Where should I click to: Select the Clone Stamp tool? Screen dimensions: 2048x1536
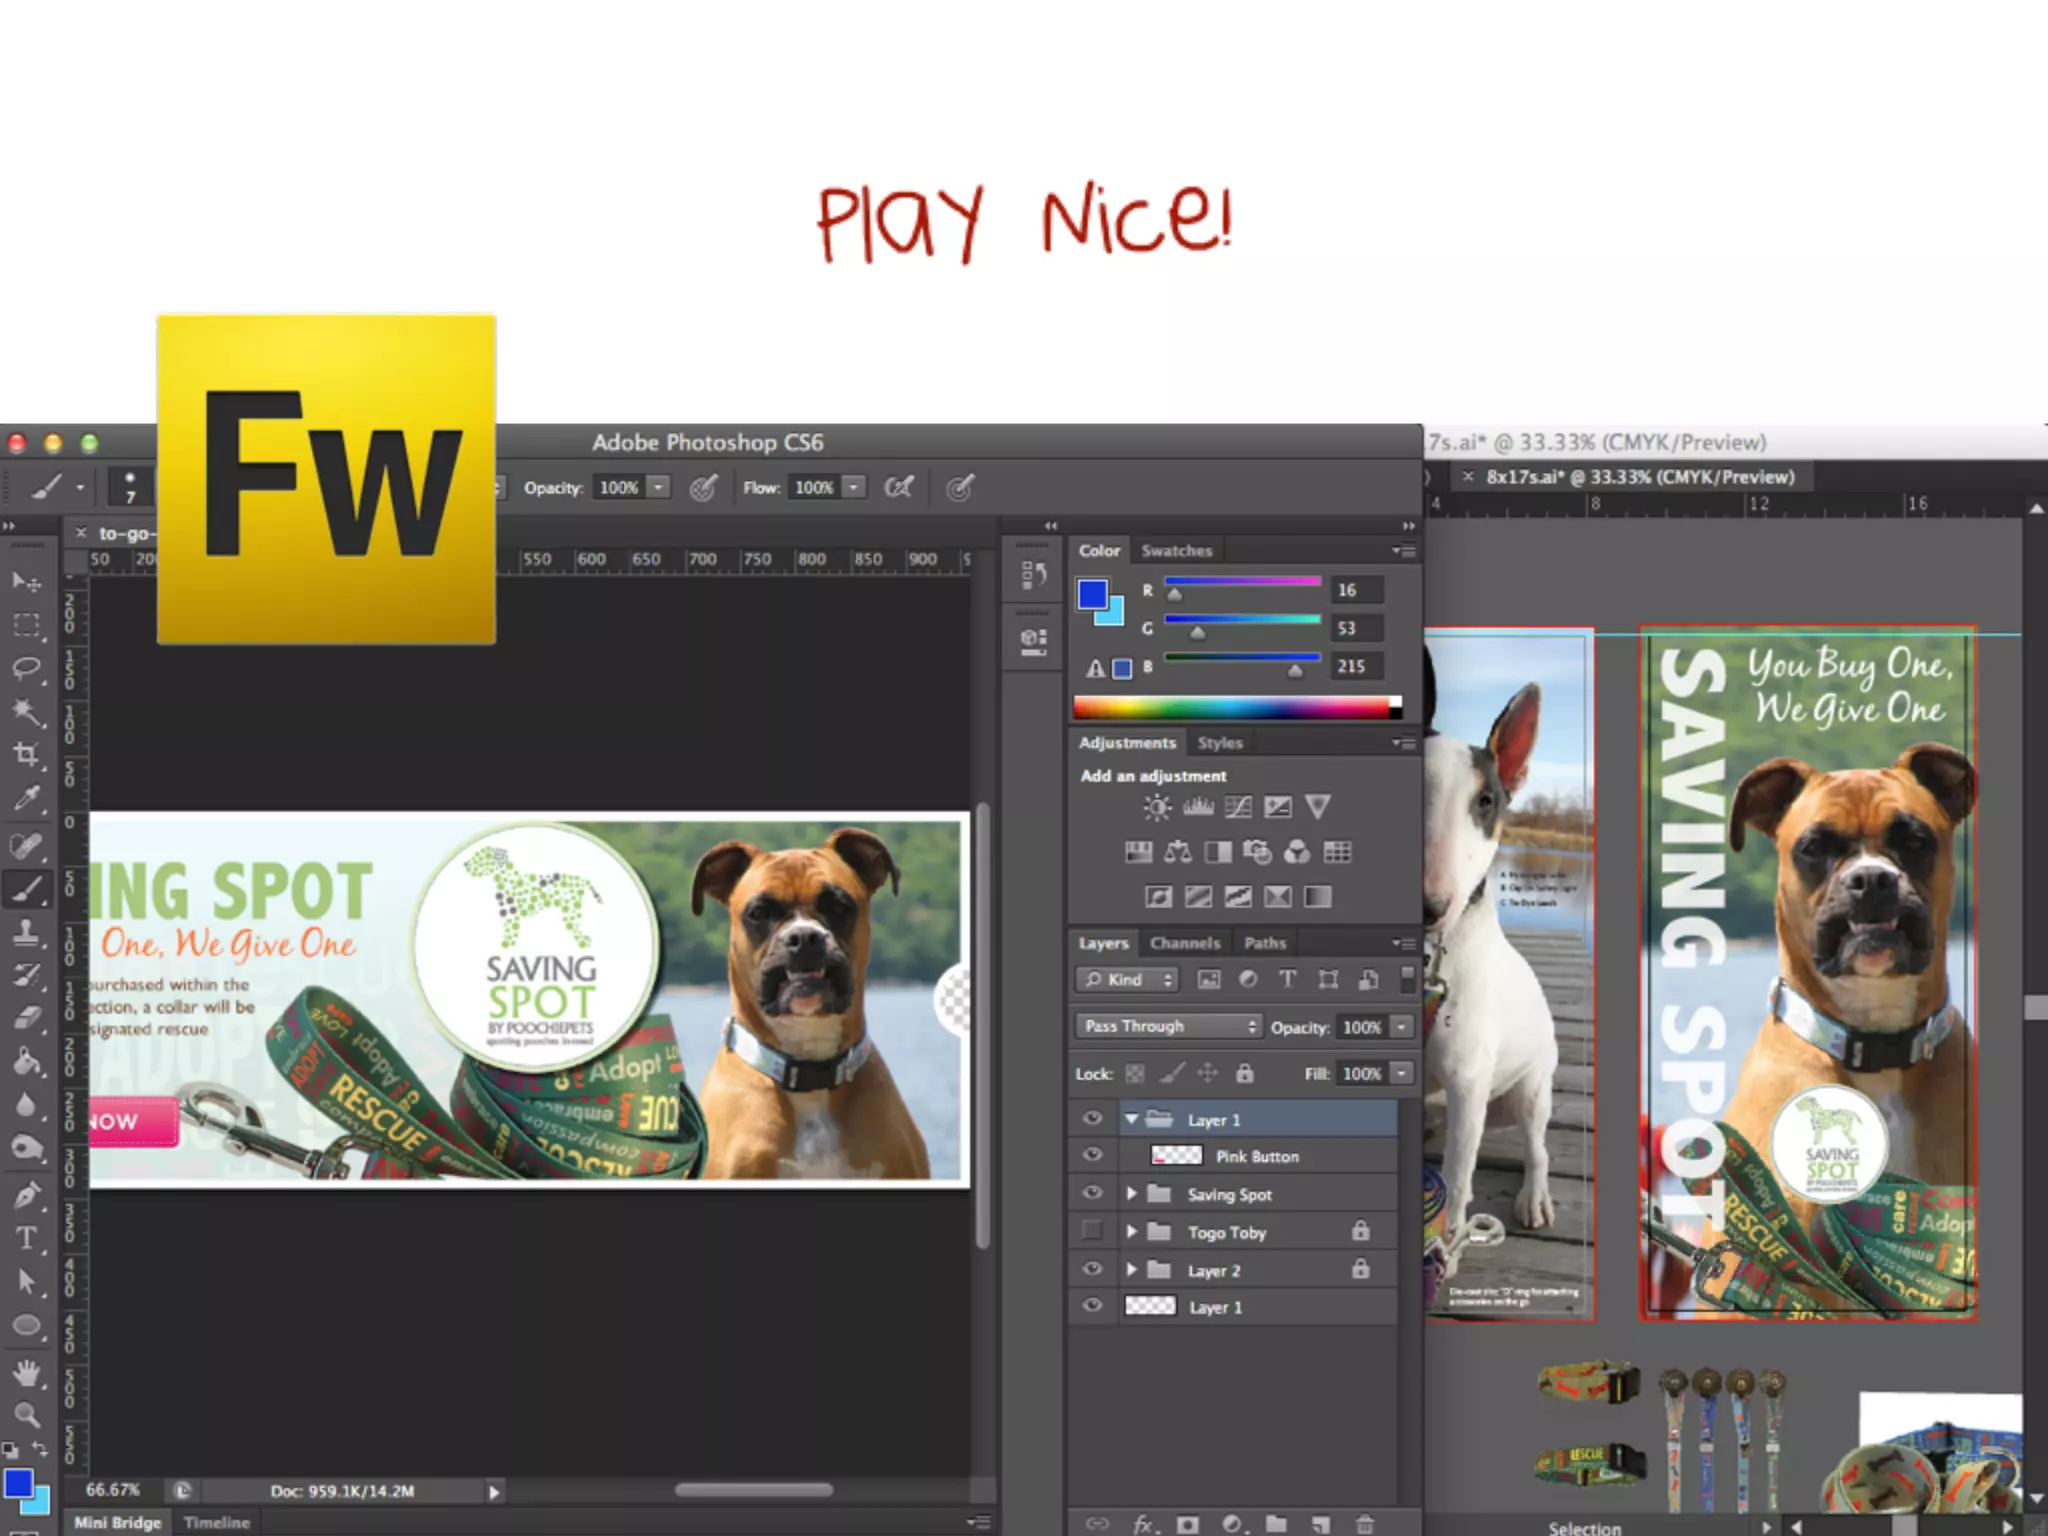[26, 932]
